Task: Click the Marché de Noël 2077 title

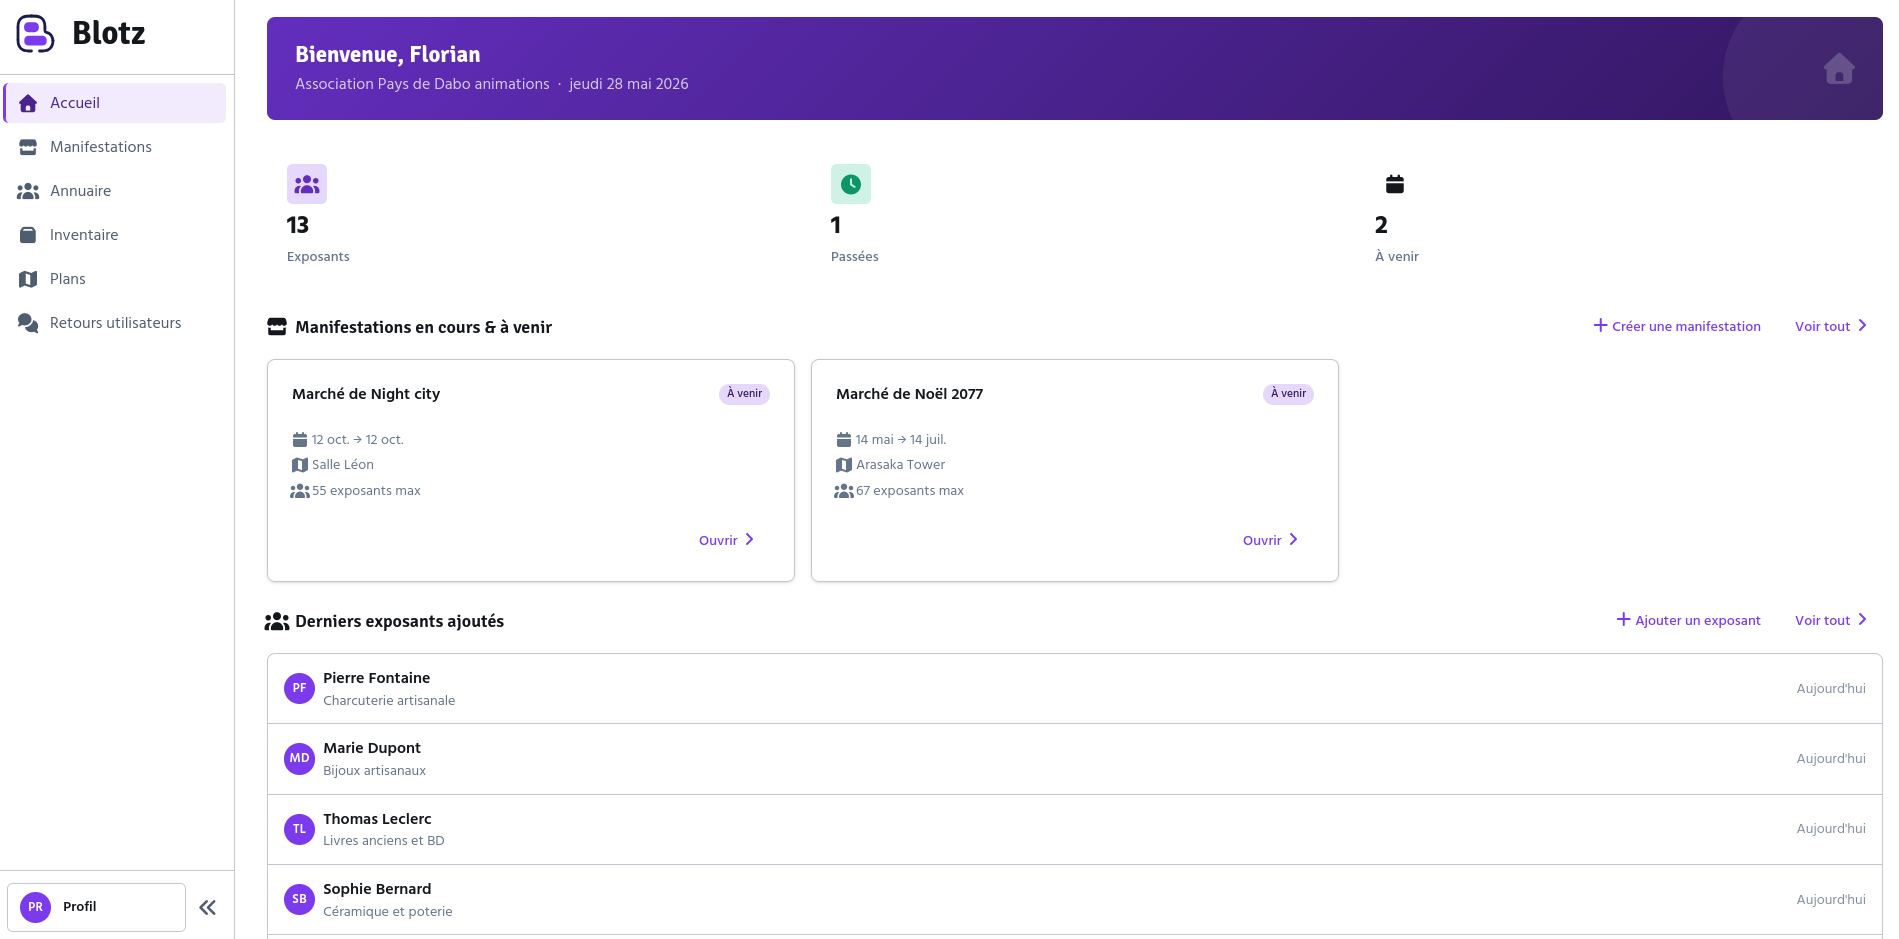Action: pyautogui.click(x=909, y=394)
